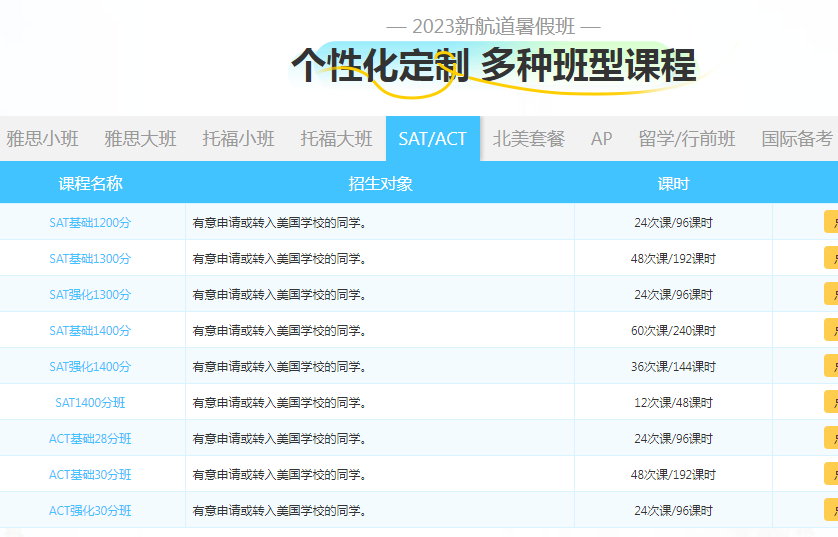Viewport: 838px width, 537px height.
Task: Open the SAT强化1400分 course link
Action: (90, 367)
